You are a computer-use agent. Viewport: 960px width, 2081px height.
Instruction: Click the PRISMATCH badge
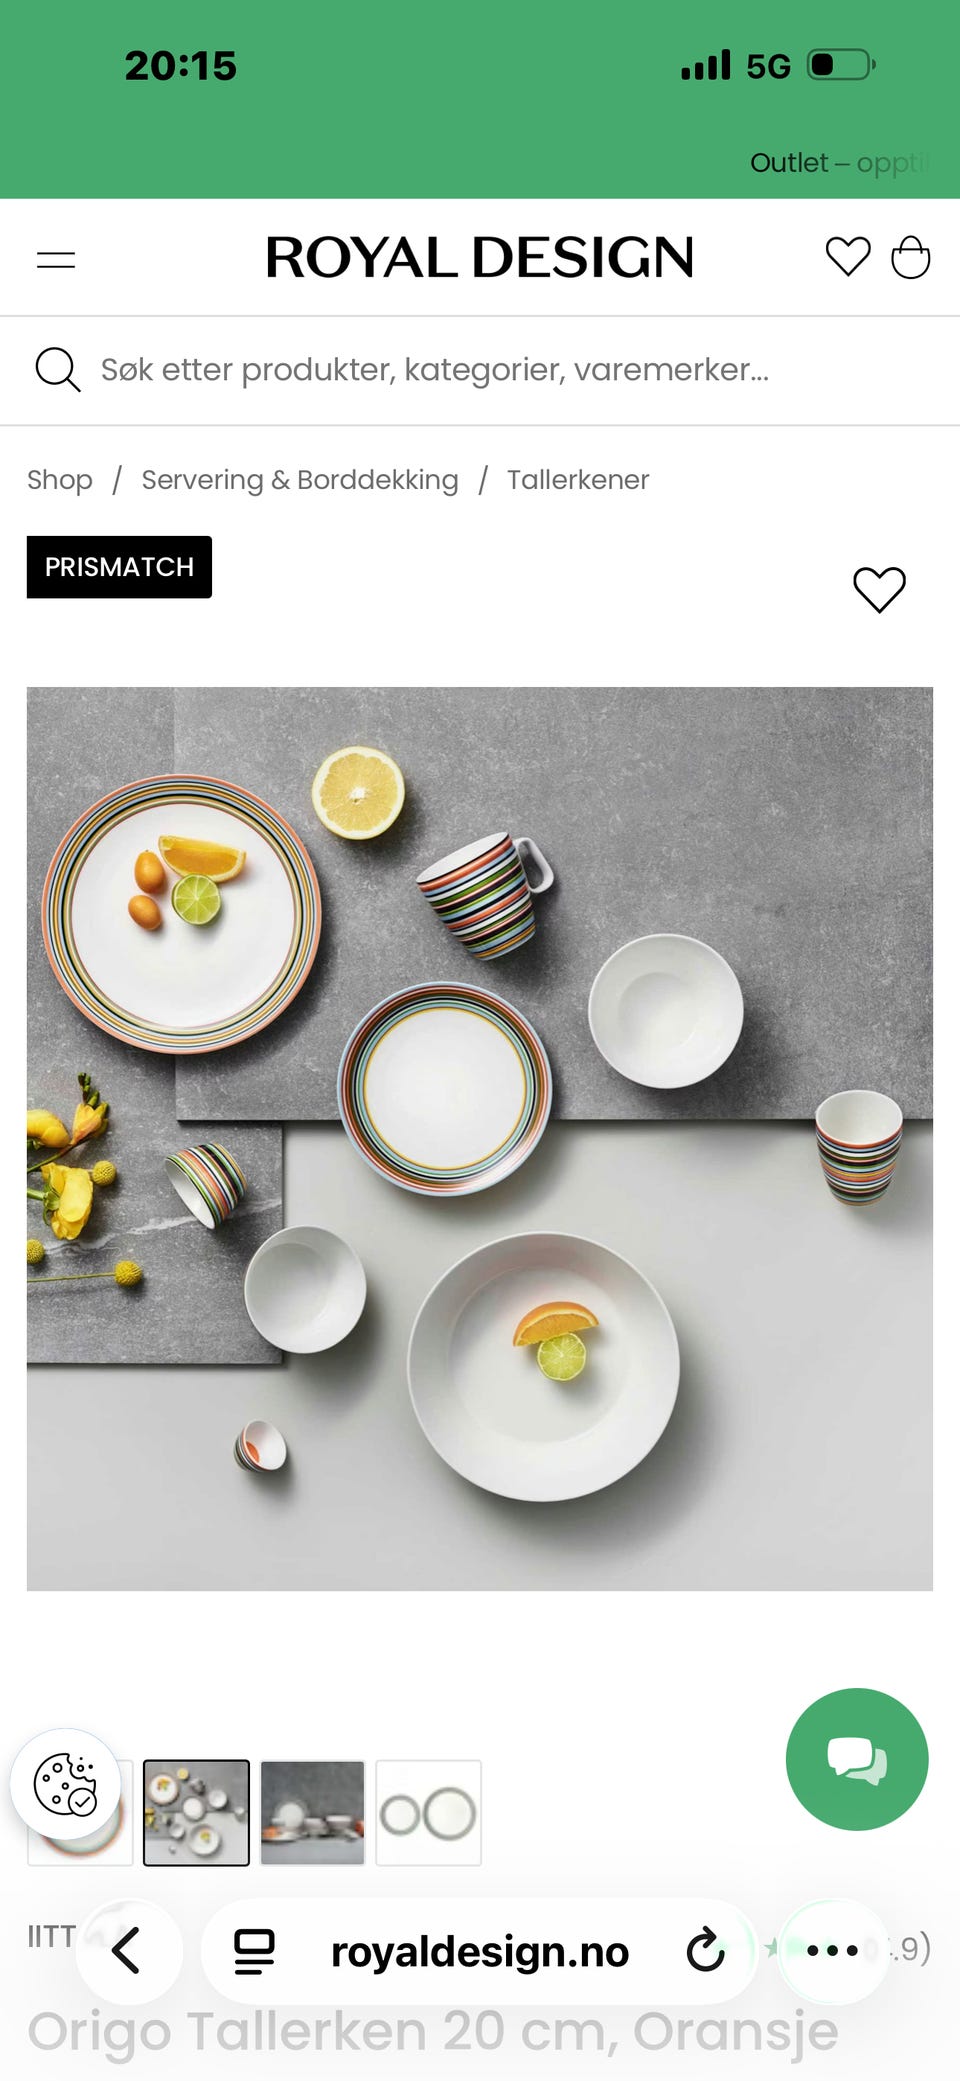[119, 567]
